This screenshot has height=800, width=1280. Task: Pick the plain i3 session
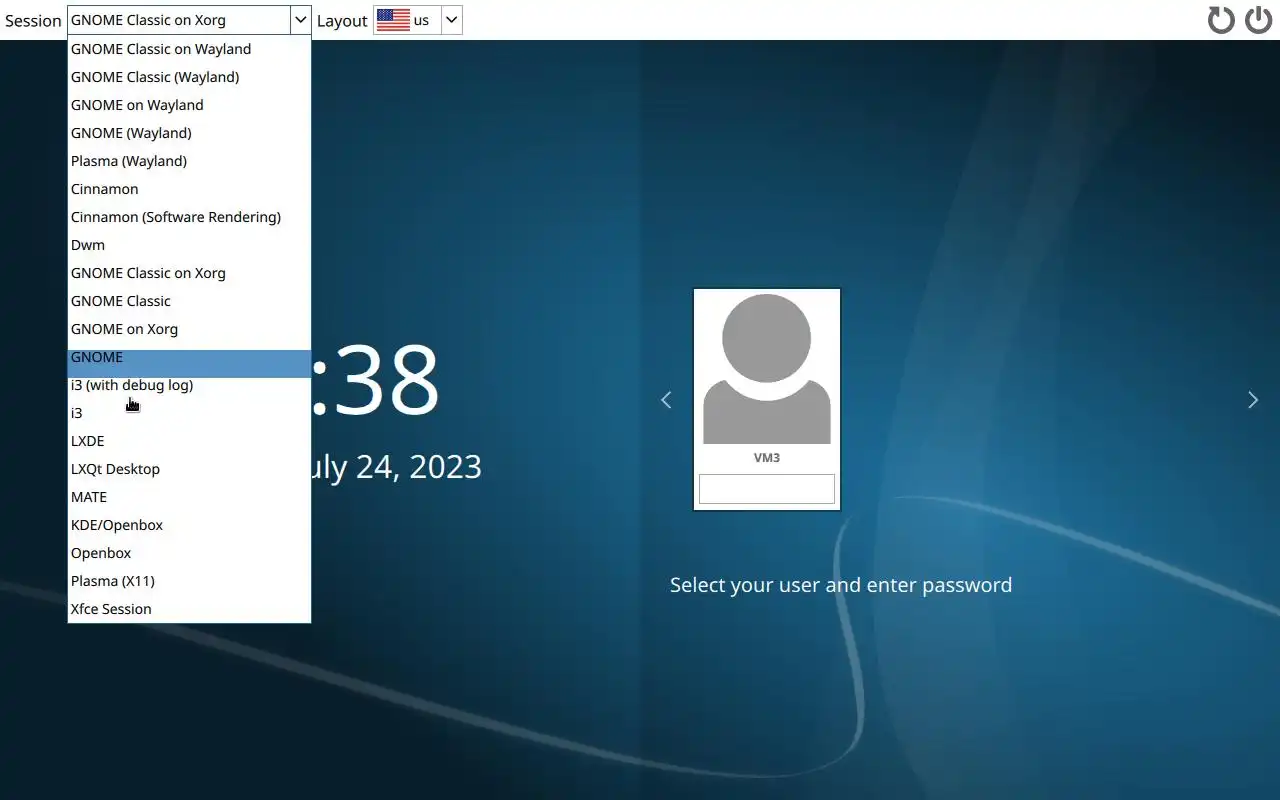tap(189, 413)
